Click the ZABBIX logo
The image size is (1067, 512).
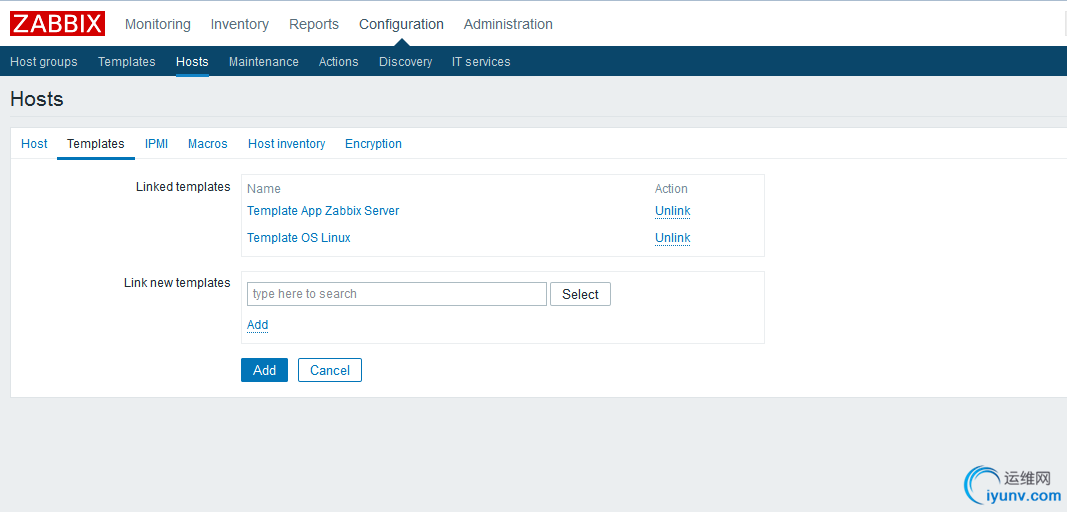point(57,24)
